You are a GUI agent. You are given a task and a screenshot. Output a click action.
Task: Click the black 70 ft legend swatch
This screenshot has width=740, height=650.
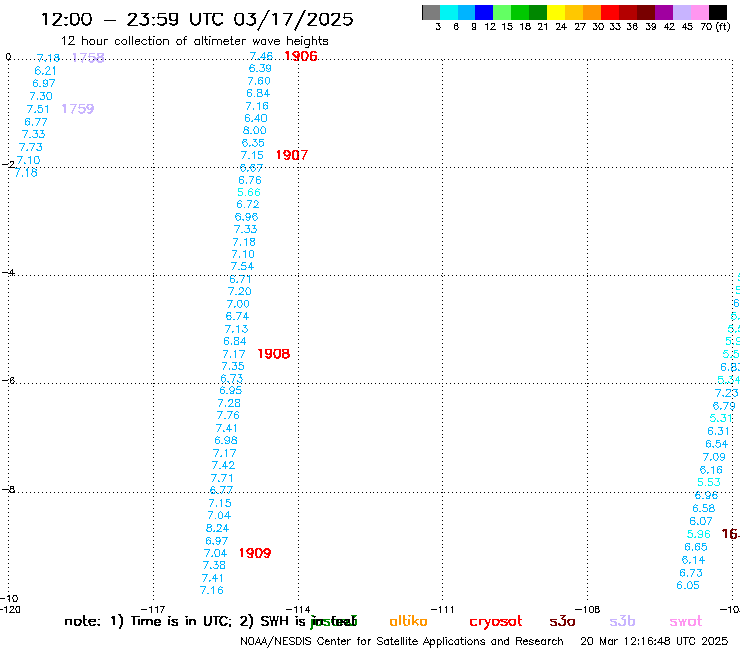717,12
